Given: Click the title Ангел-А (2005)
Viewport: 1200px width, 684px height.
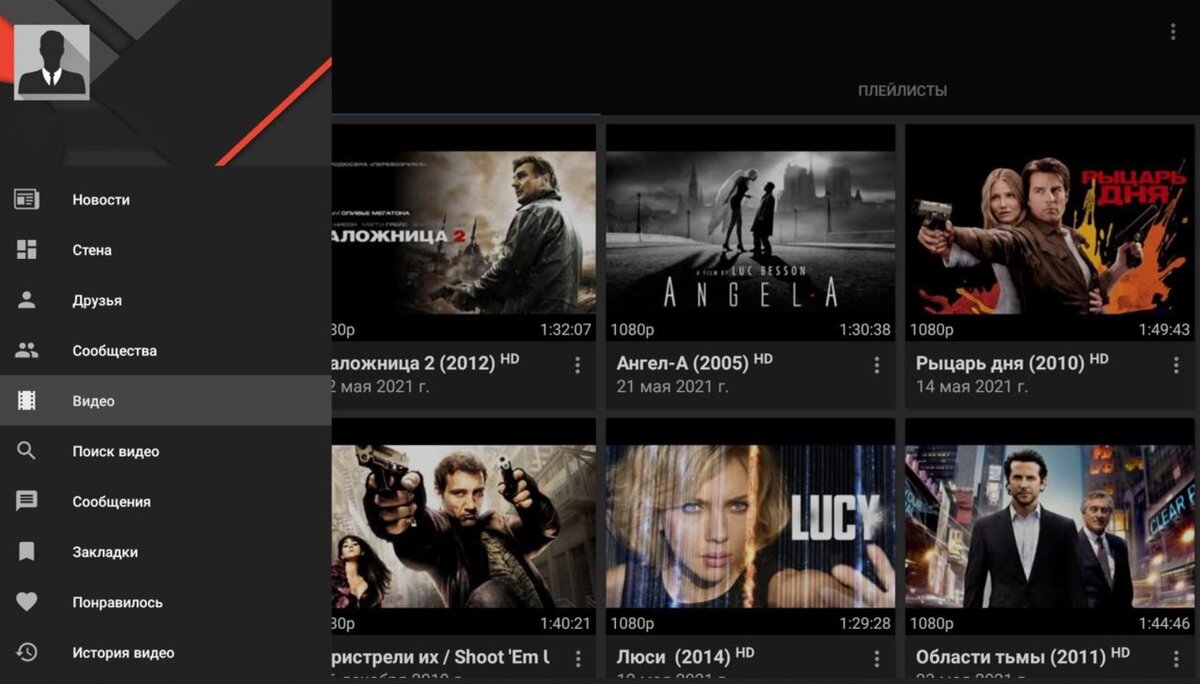Looking at the screenshot, I should [682, 364].
